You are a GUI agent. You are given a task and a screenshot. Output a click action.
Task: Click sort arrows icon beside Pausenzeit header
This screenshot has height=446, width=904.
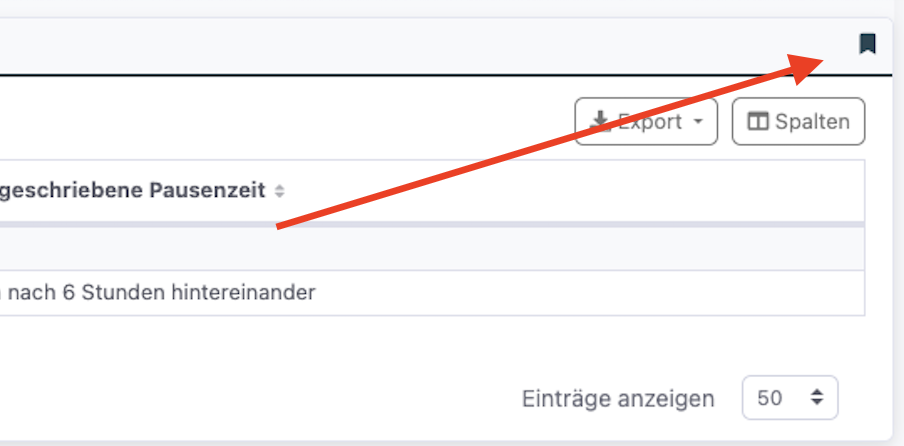click(280, 191)
